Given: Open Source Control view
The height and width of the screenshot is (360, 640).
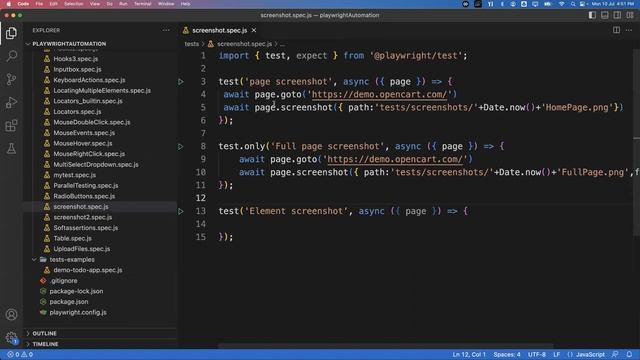Looking at the screenshot, I should click(x=11, y=79).
